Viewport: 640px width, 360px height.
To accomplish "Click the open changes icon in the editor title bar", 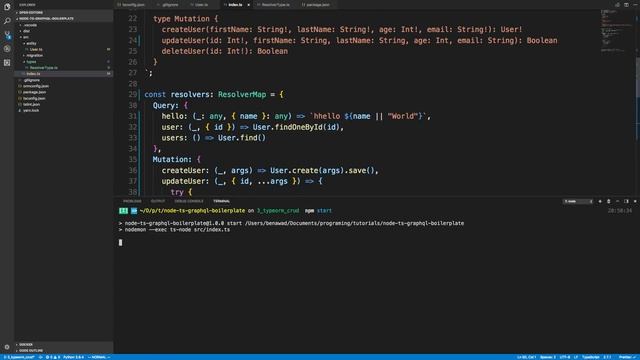I will [617, 5].
